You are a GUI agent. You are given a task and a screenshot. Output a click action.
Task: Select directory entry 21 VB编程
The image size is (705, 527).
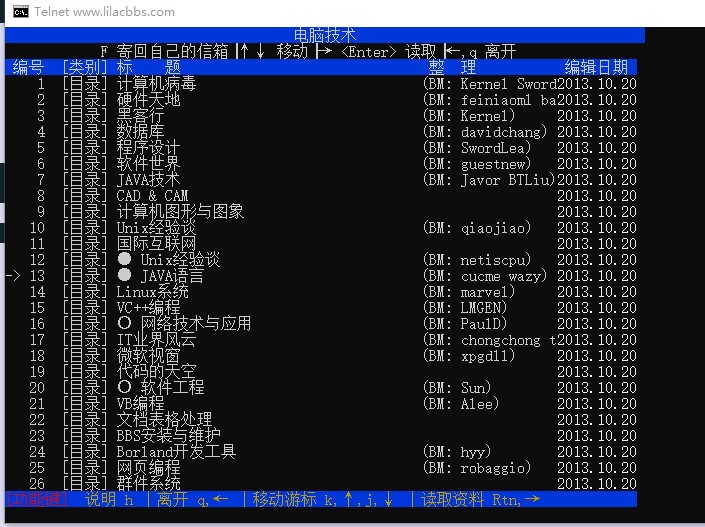[140, 404]
